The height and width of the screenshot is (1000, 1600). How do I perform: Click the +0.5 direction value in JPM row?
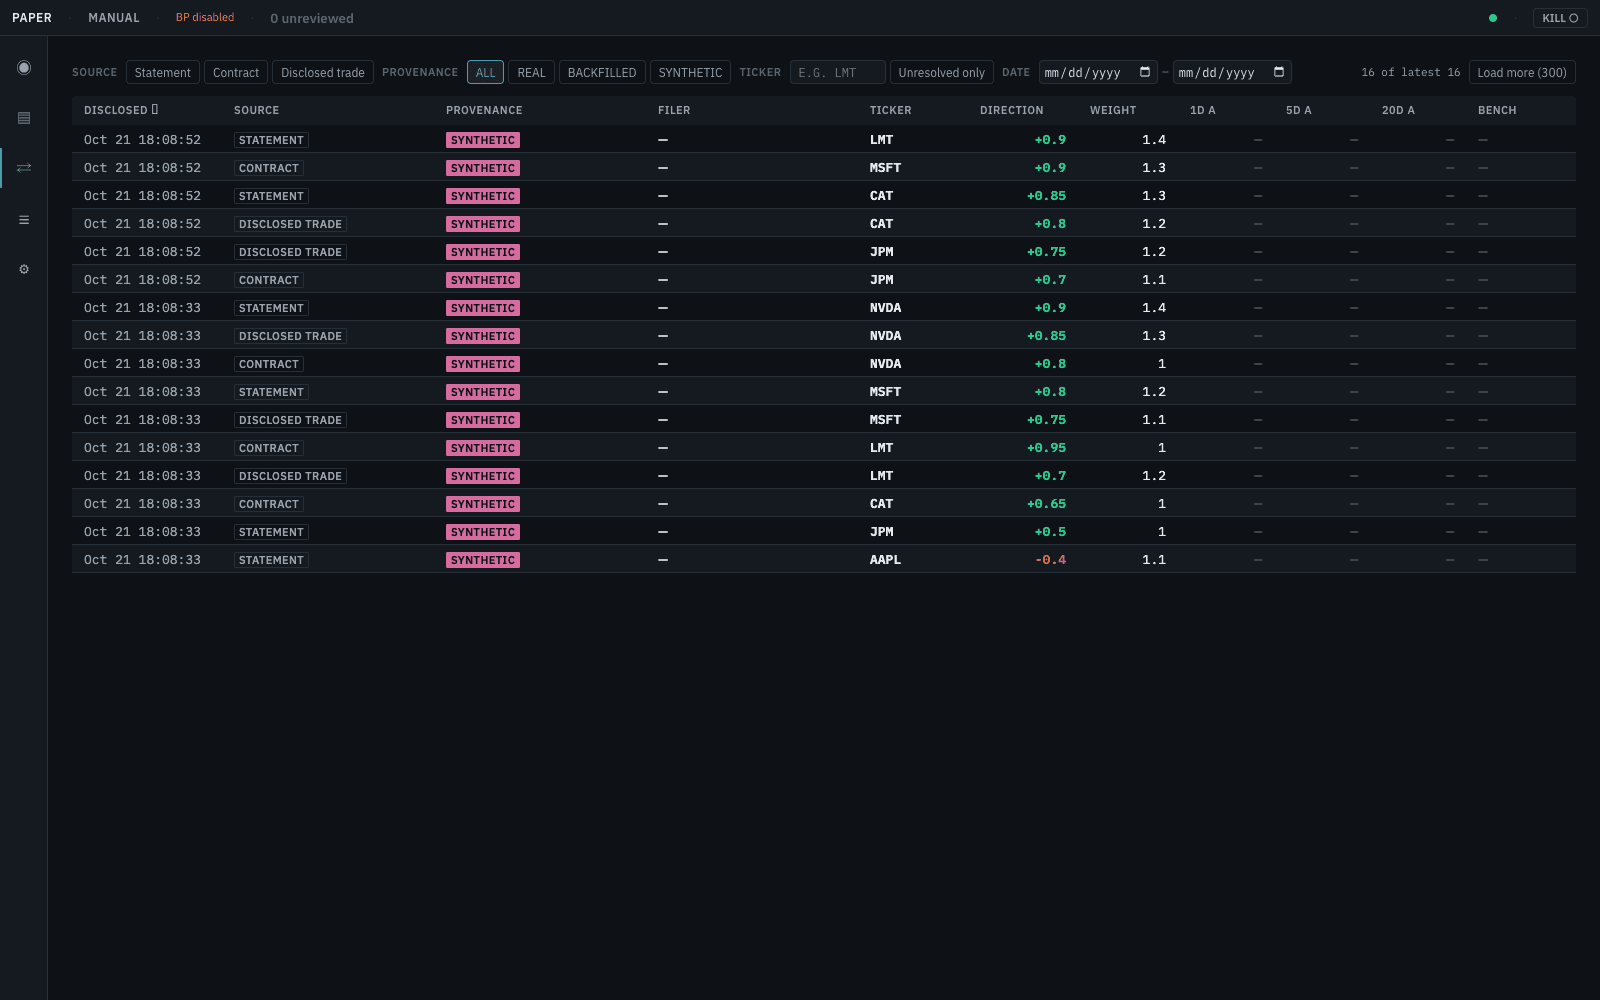pyautogui.click(x=1050, y=532)
